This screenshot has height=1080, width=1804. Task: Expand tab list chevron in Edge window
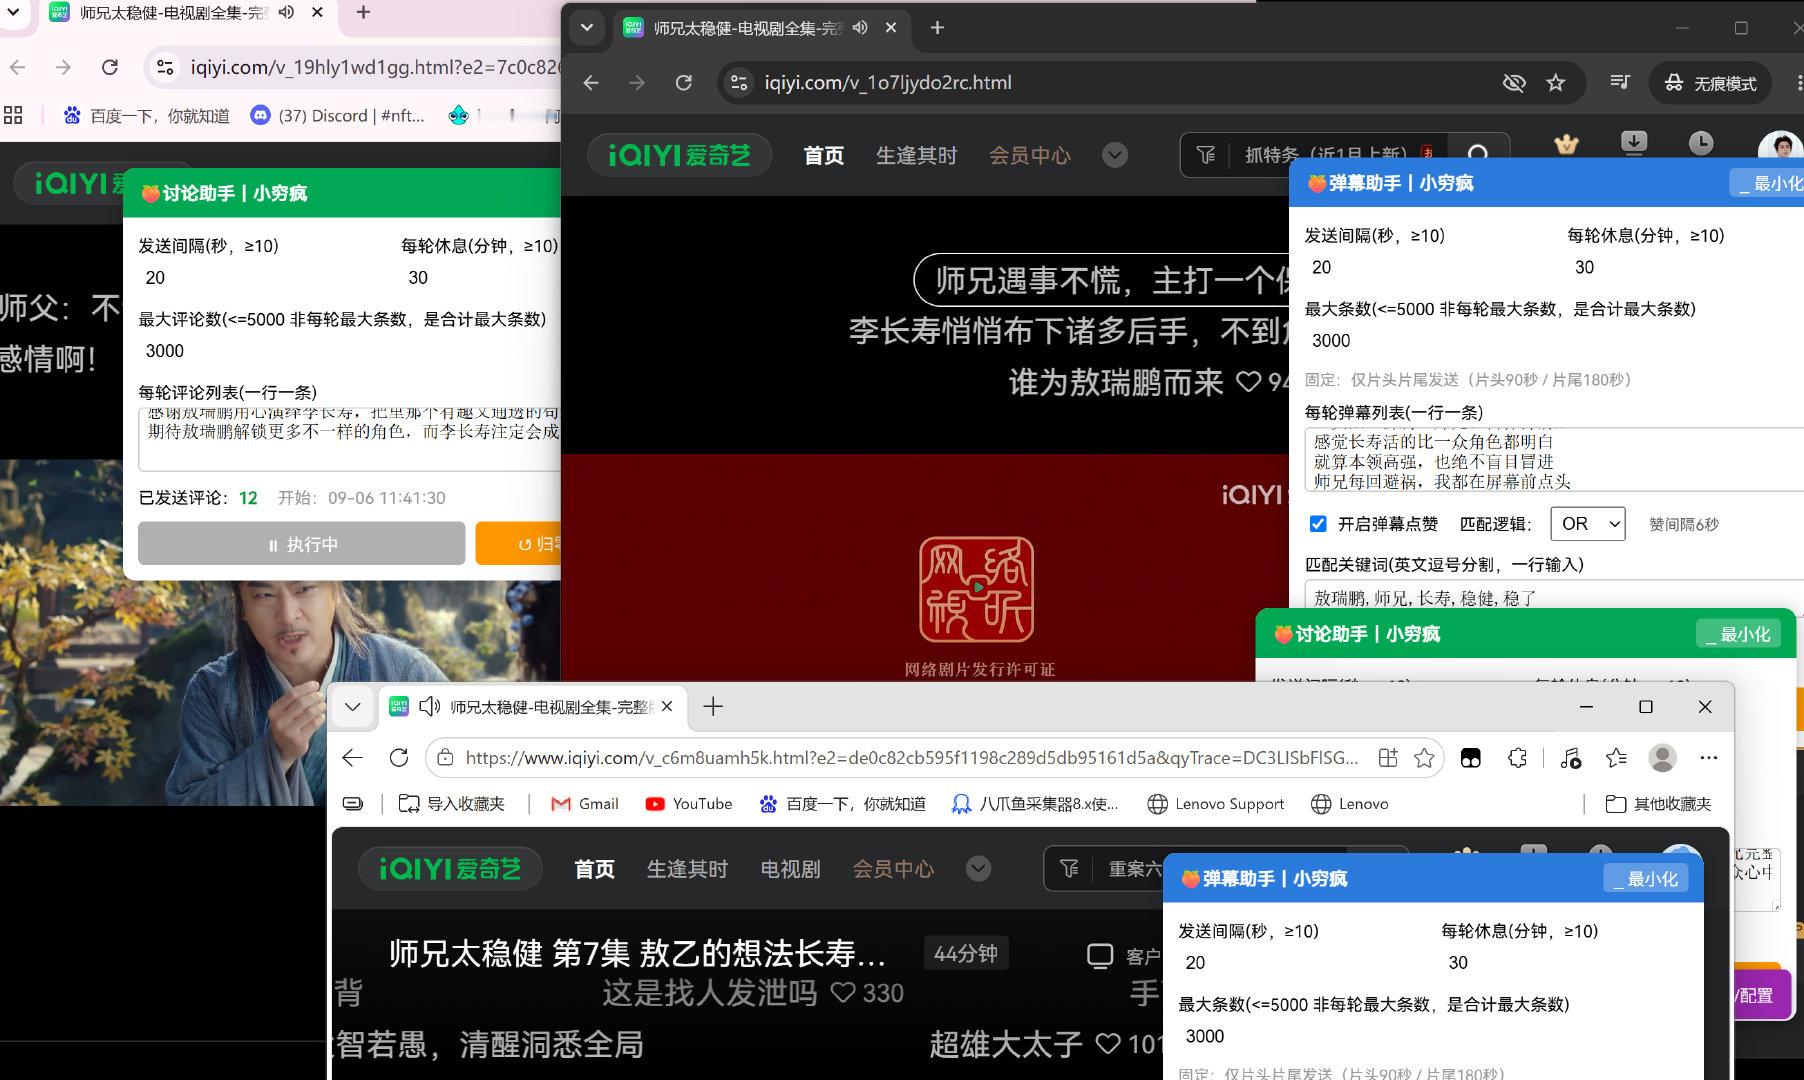pos(352,707)
